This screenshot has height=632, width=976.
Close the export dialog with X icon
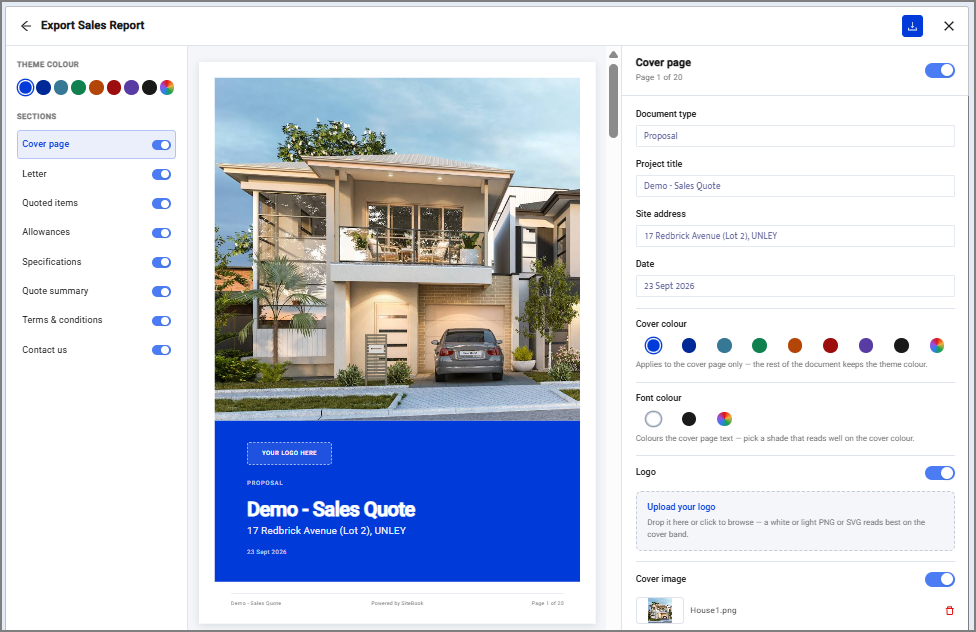949,26
